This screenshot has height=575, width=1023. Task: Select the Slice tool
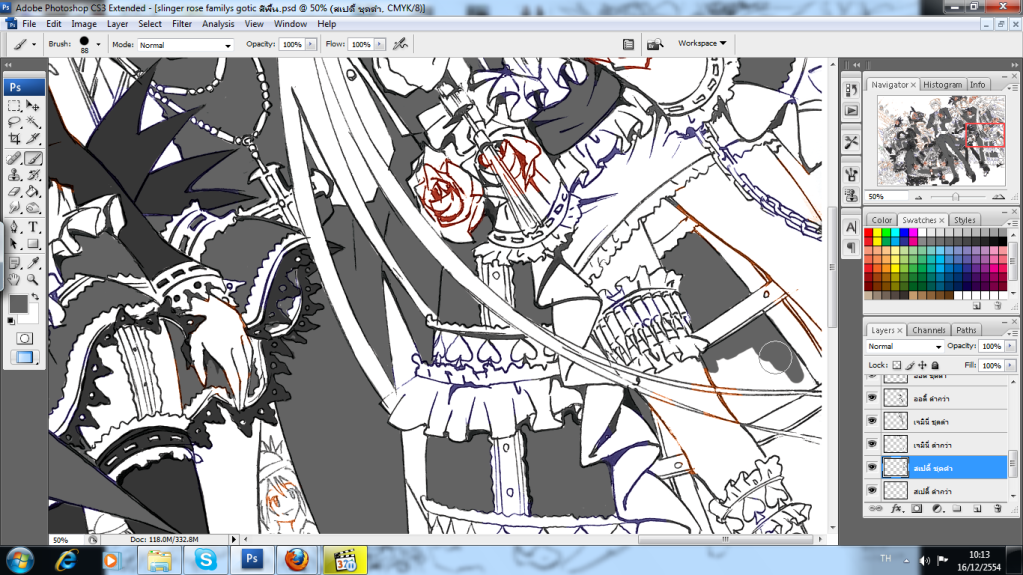[33, 138]
